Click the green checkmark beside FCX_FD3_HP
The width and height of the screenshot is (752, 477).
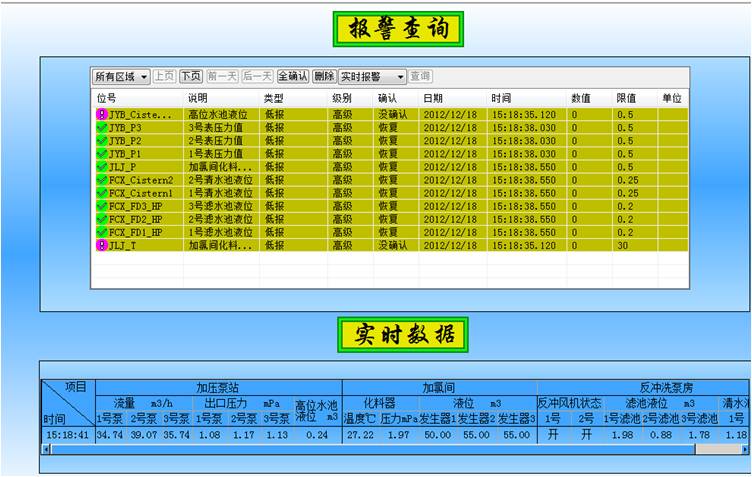pos(101,206)
